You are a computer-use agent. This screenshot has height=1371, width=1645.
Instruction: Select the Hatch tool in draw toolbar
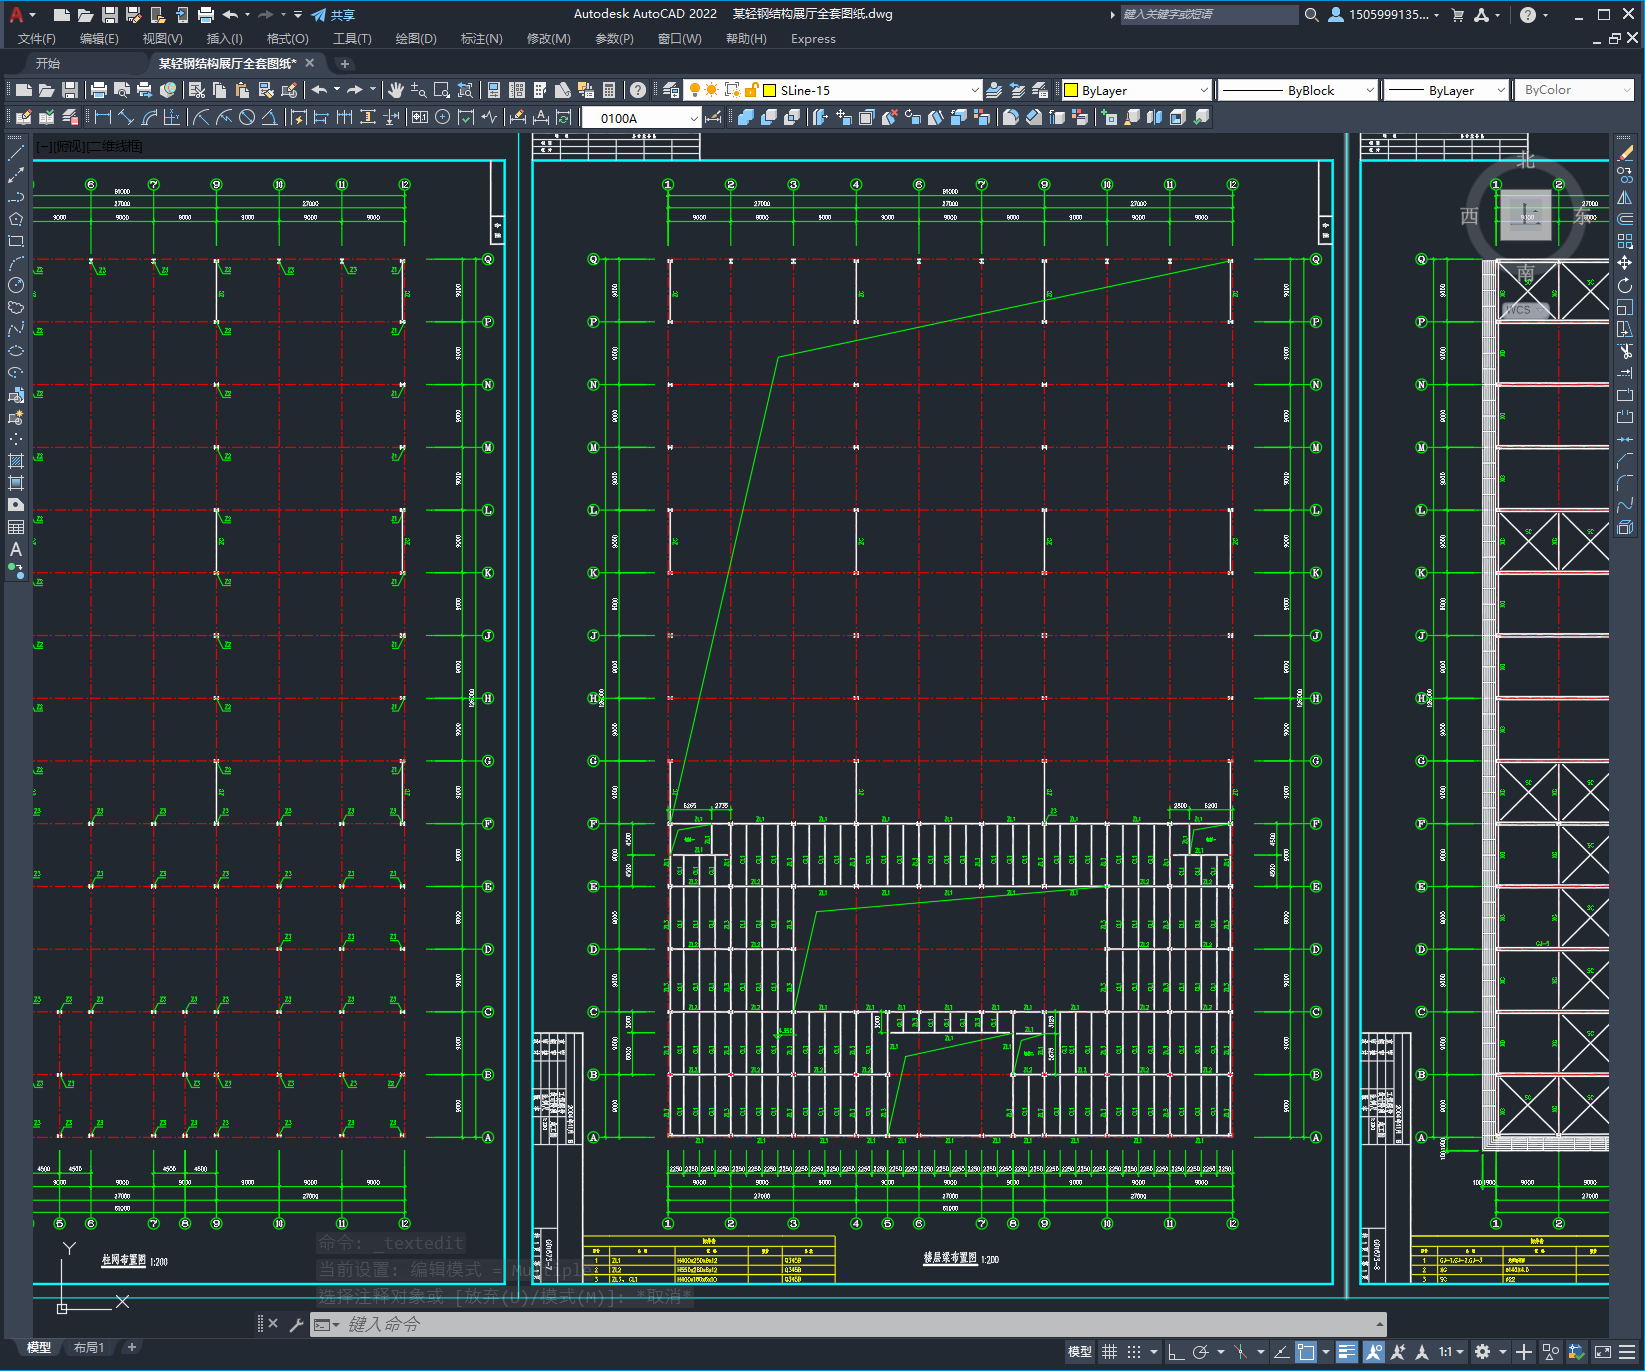(16, 461)
